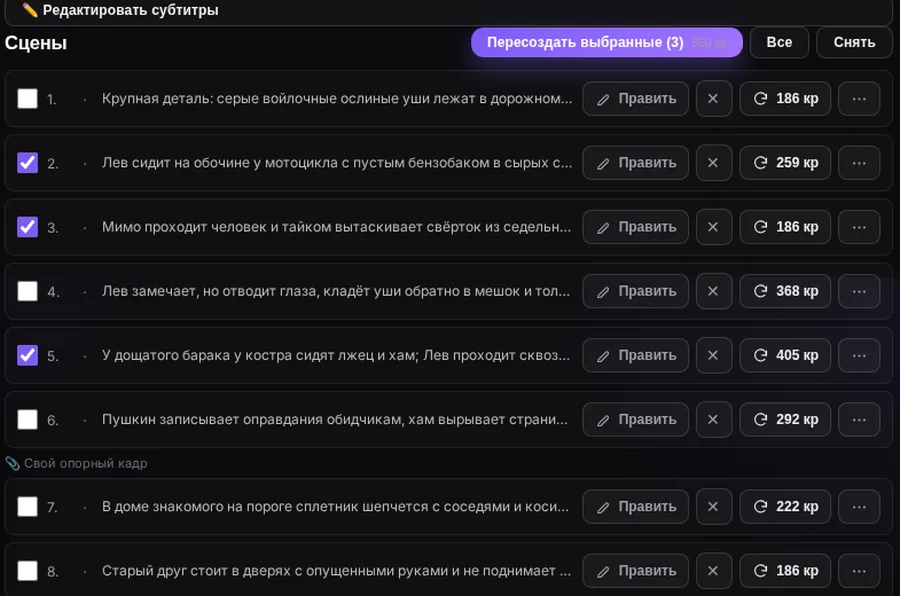Image resolution: width=900 pixels, height=596 pixels.
Task: Check the checkbox for scene 1
Action: 28,99
